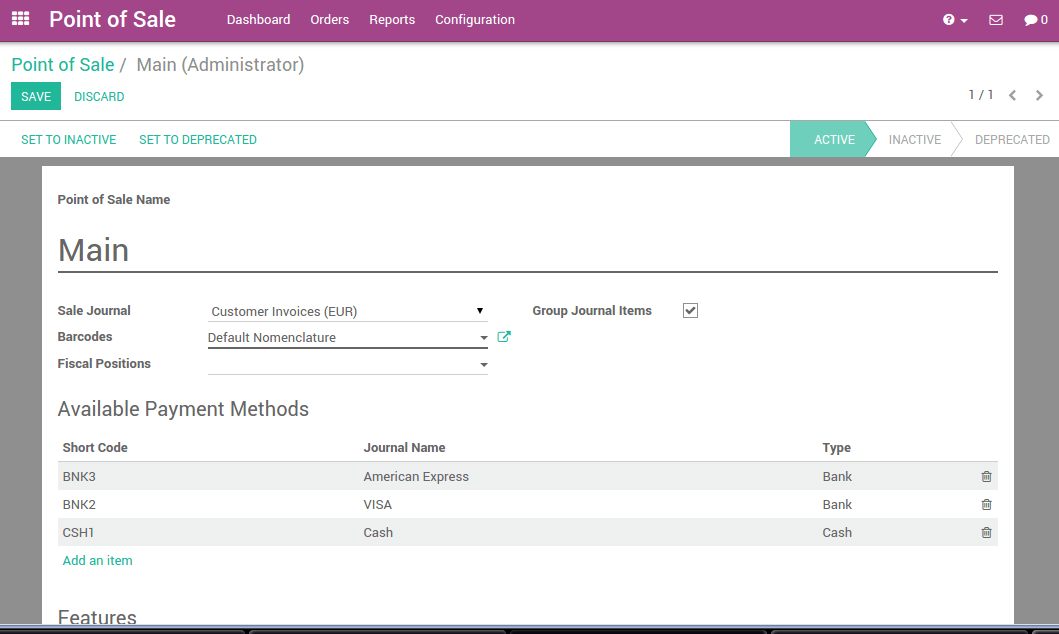Image resolution: width=1059 pixels, height=634 pixels.
Task: Expand the Fiscal Positions dropdown
Action: (484, 365)
